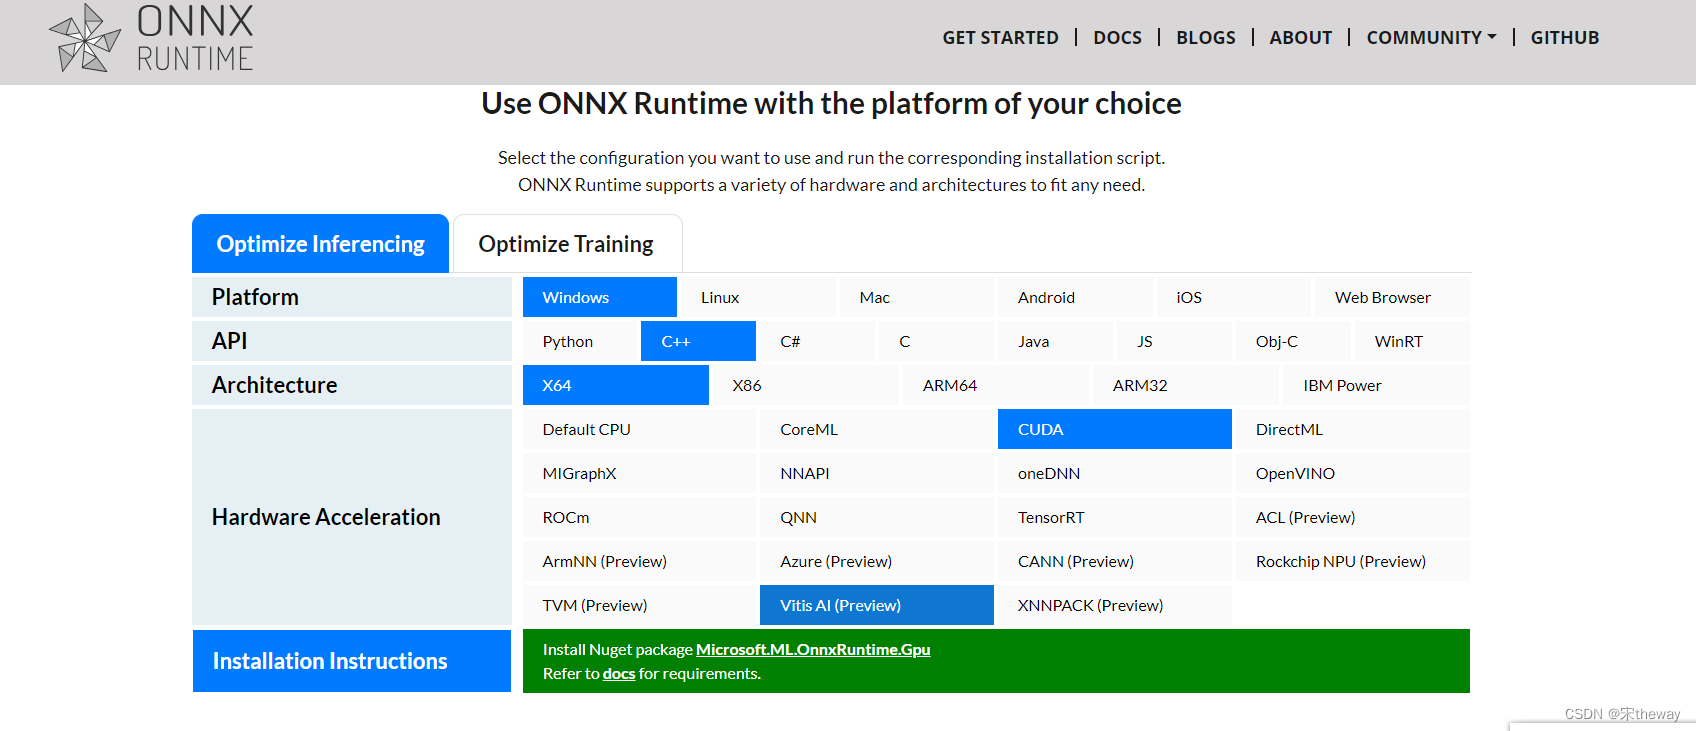Select the X64 architecture

[x=615, y=385]
